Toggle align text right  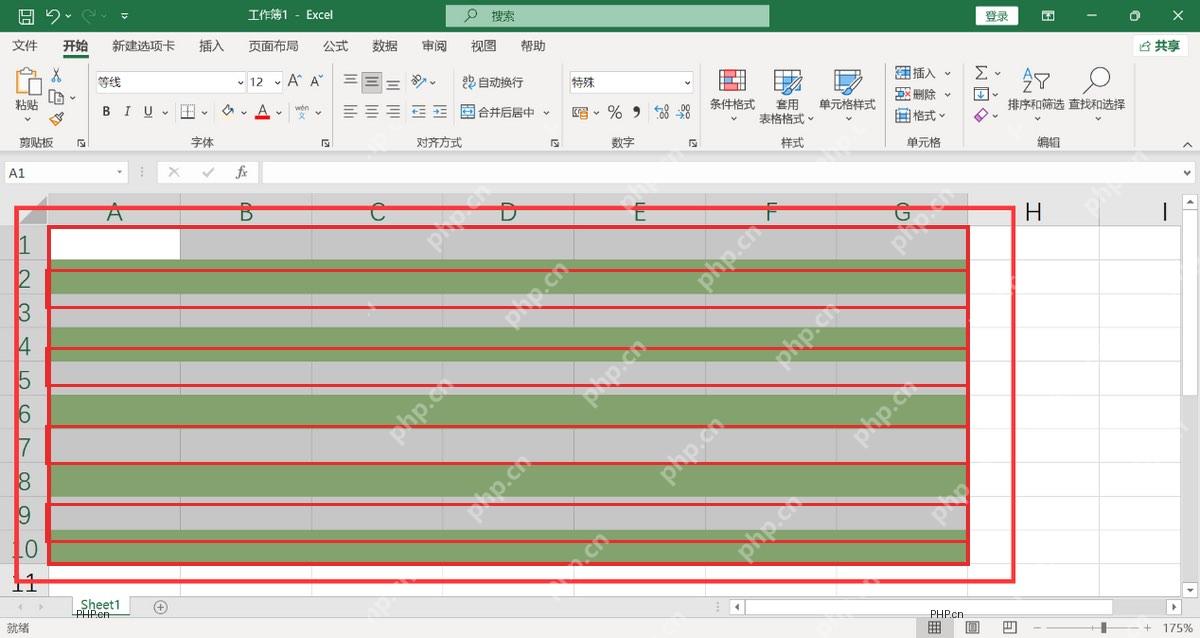tap(394, 112)
